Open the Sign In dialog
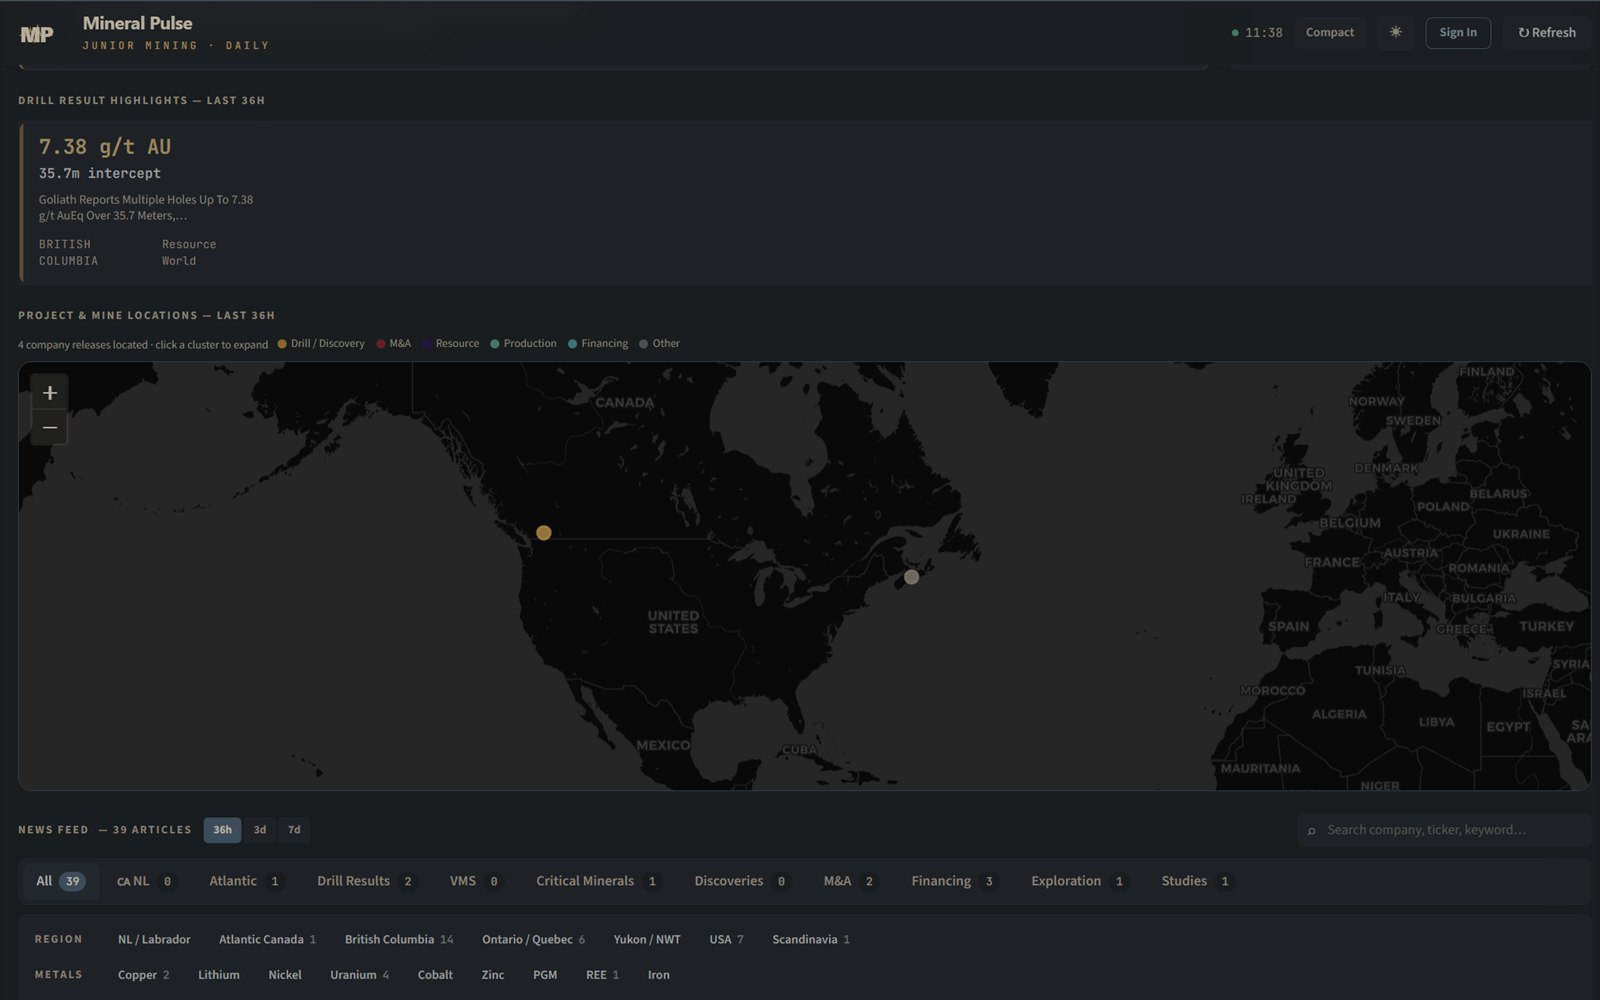Screen dimensions: 1600x1000 pyautogui.click(x=1458, y=32)
